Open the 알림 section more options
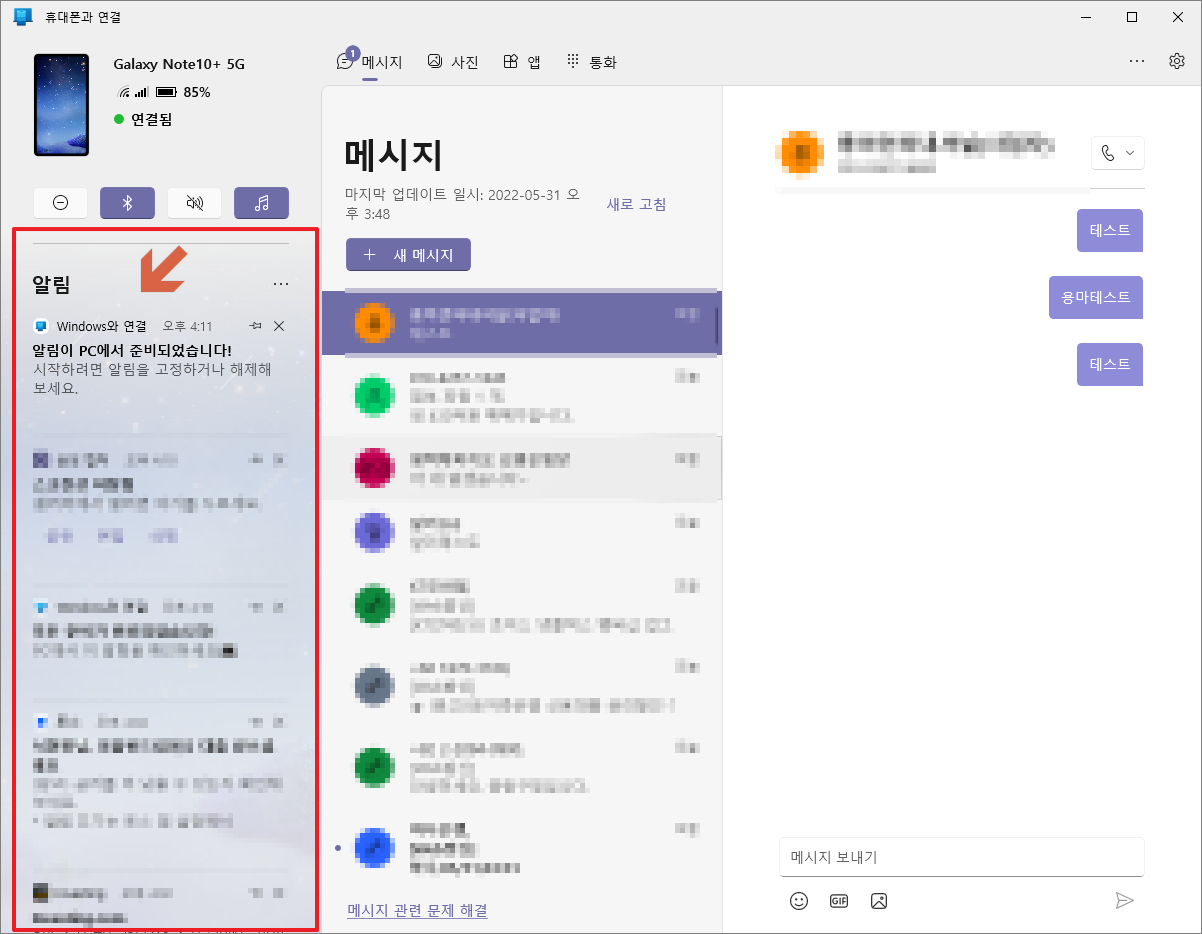The image size is (1202, 934). pyautogui.click(x=281, y=284)
